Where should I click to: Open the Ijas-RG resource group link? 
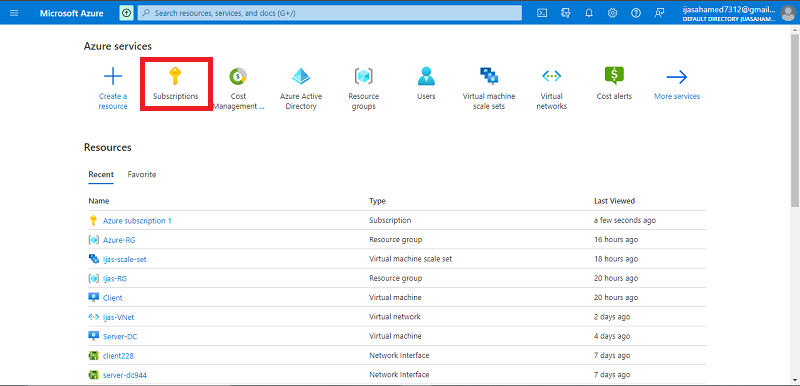(x=115, y=278)
